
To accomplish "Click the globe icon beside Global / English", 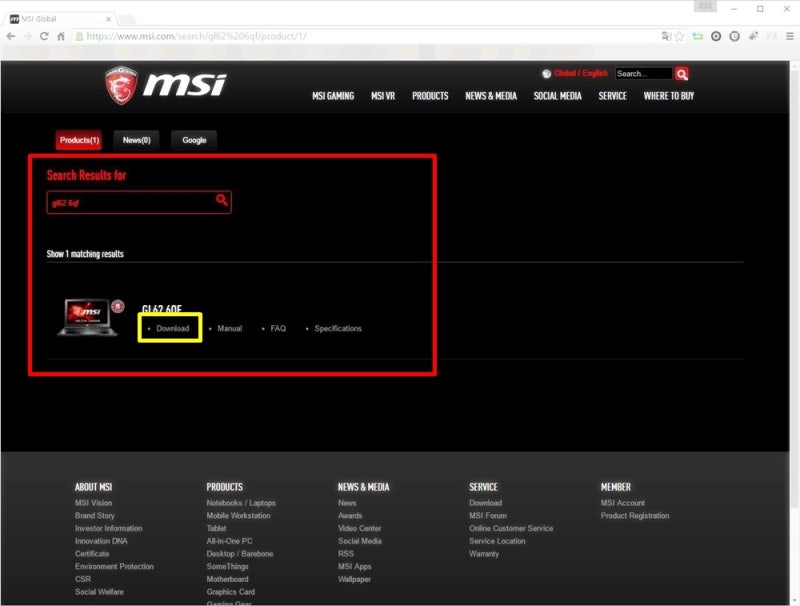I will click(x=546, y=73).
